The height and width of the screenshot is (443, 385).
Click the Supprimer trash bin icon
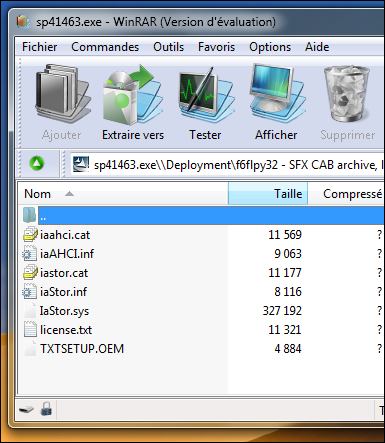pos(347,94)
